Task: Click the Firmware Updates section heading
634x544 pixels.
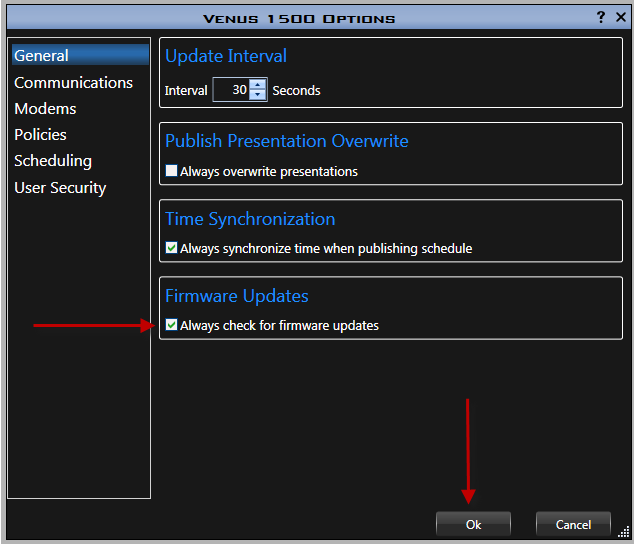Action: (x=237, y=296)
